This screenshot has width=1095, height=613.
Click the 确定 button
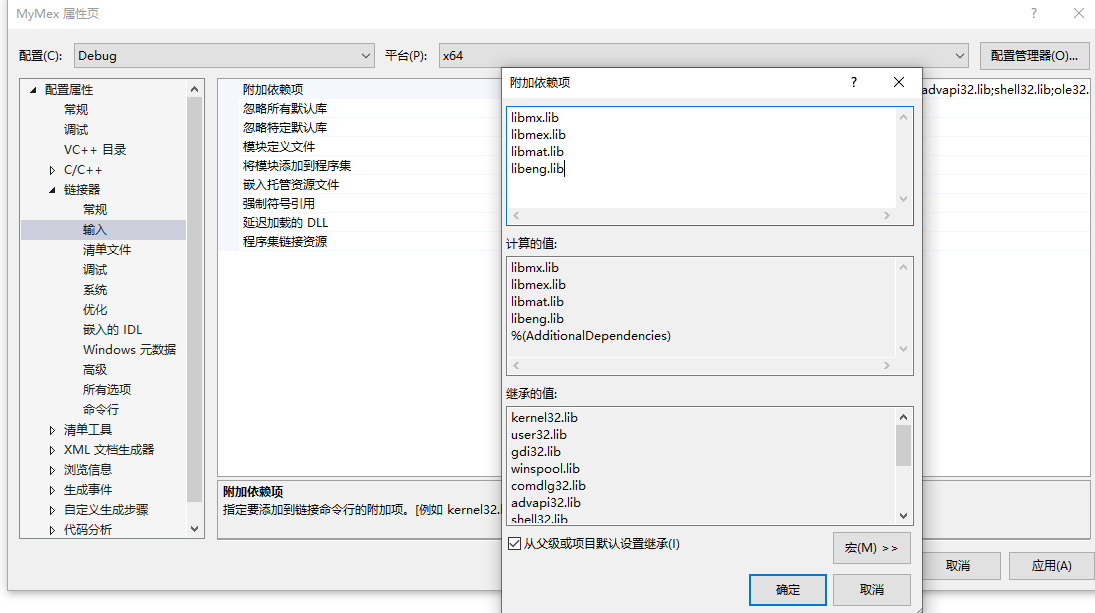787,589
